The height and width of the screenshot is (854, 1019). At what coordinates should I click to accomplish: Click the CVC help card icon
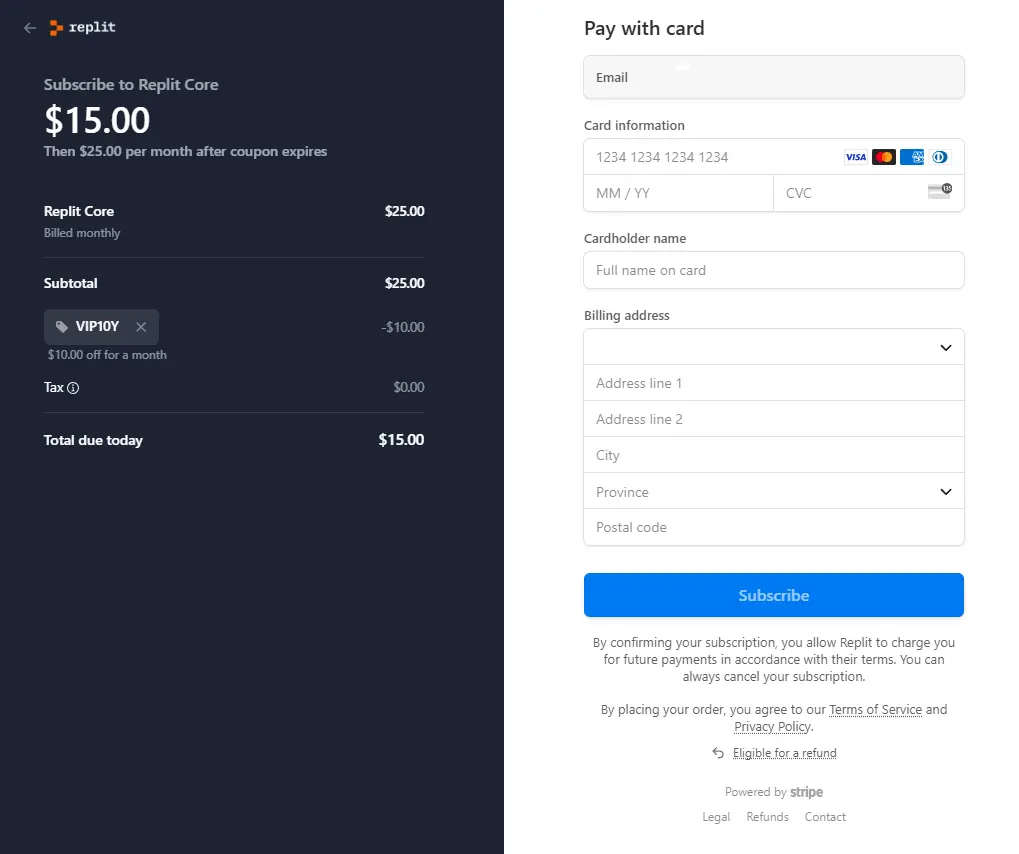coord(938,191)
